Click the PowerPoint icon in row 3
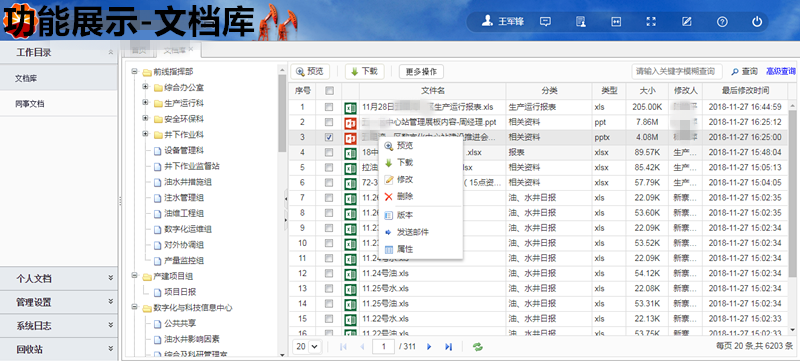The width and height of the screenshot is (800, 363). [351, 138]
